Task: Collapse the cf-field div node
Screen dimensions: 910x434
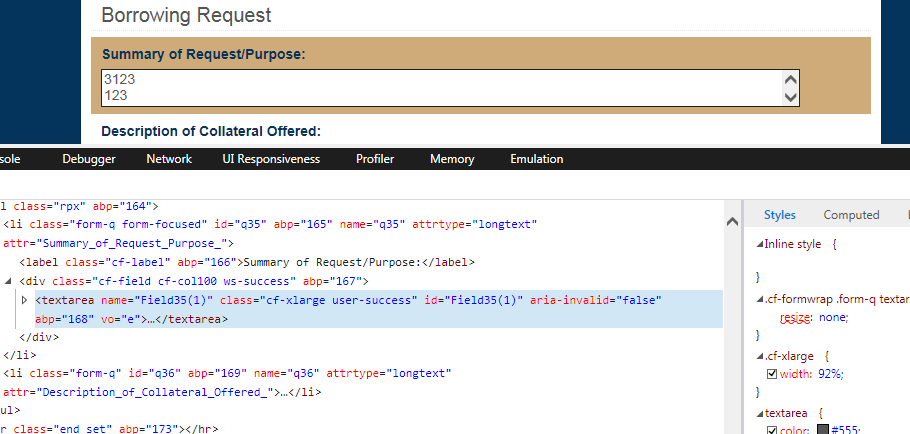Action: point(8,281)
